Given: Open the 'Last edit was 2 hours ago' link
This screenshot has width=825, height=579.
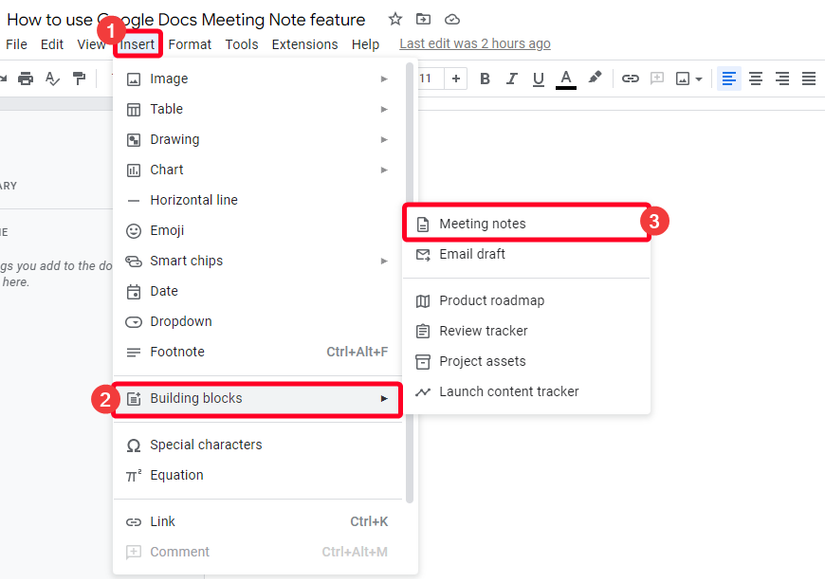Looking at the screenshot, I should coord(475,44).
